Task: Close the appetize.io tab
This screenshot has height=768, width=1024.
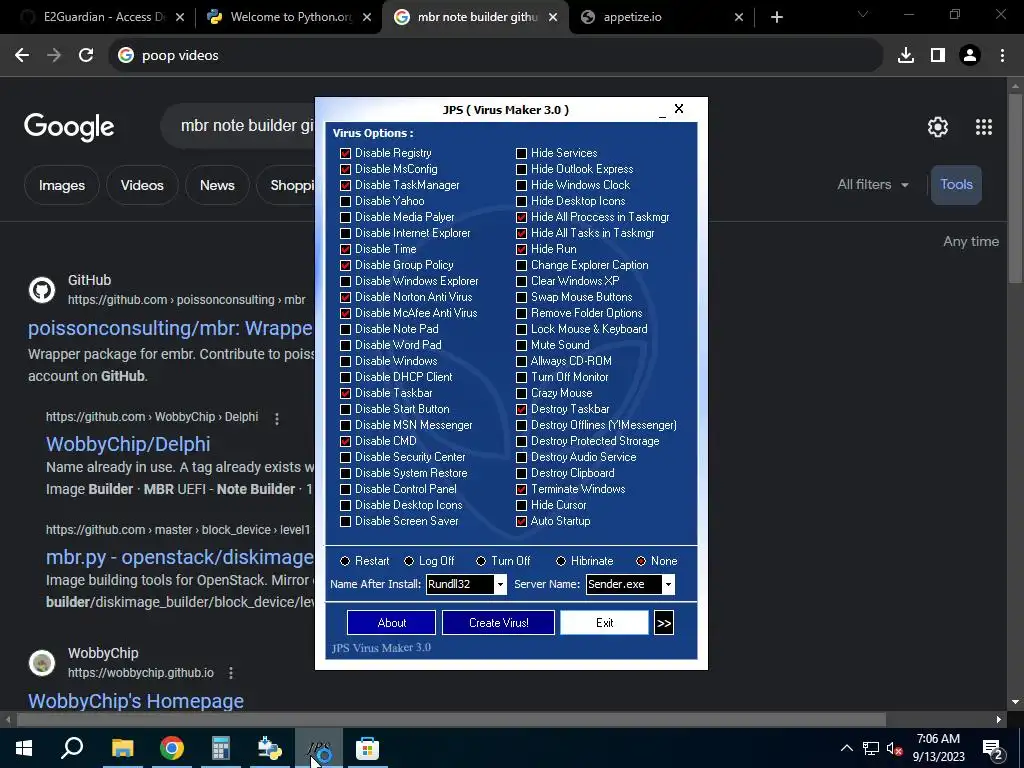Action: [x=739, y=17]
